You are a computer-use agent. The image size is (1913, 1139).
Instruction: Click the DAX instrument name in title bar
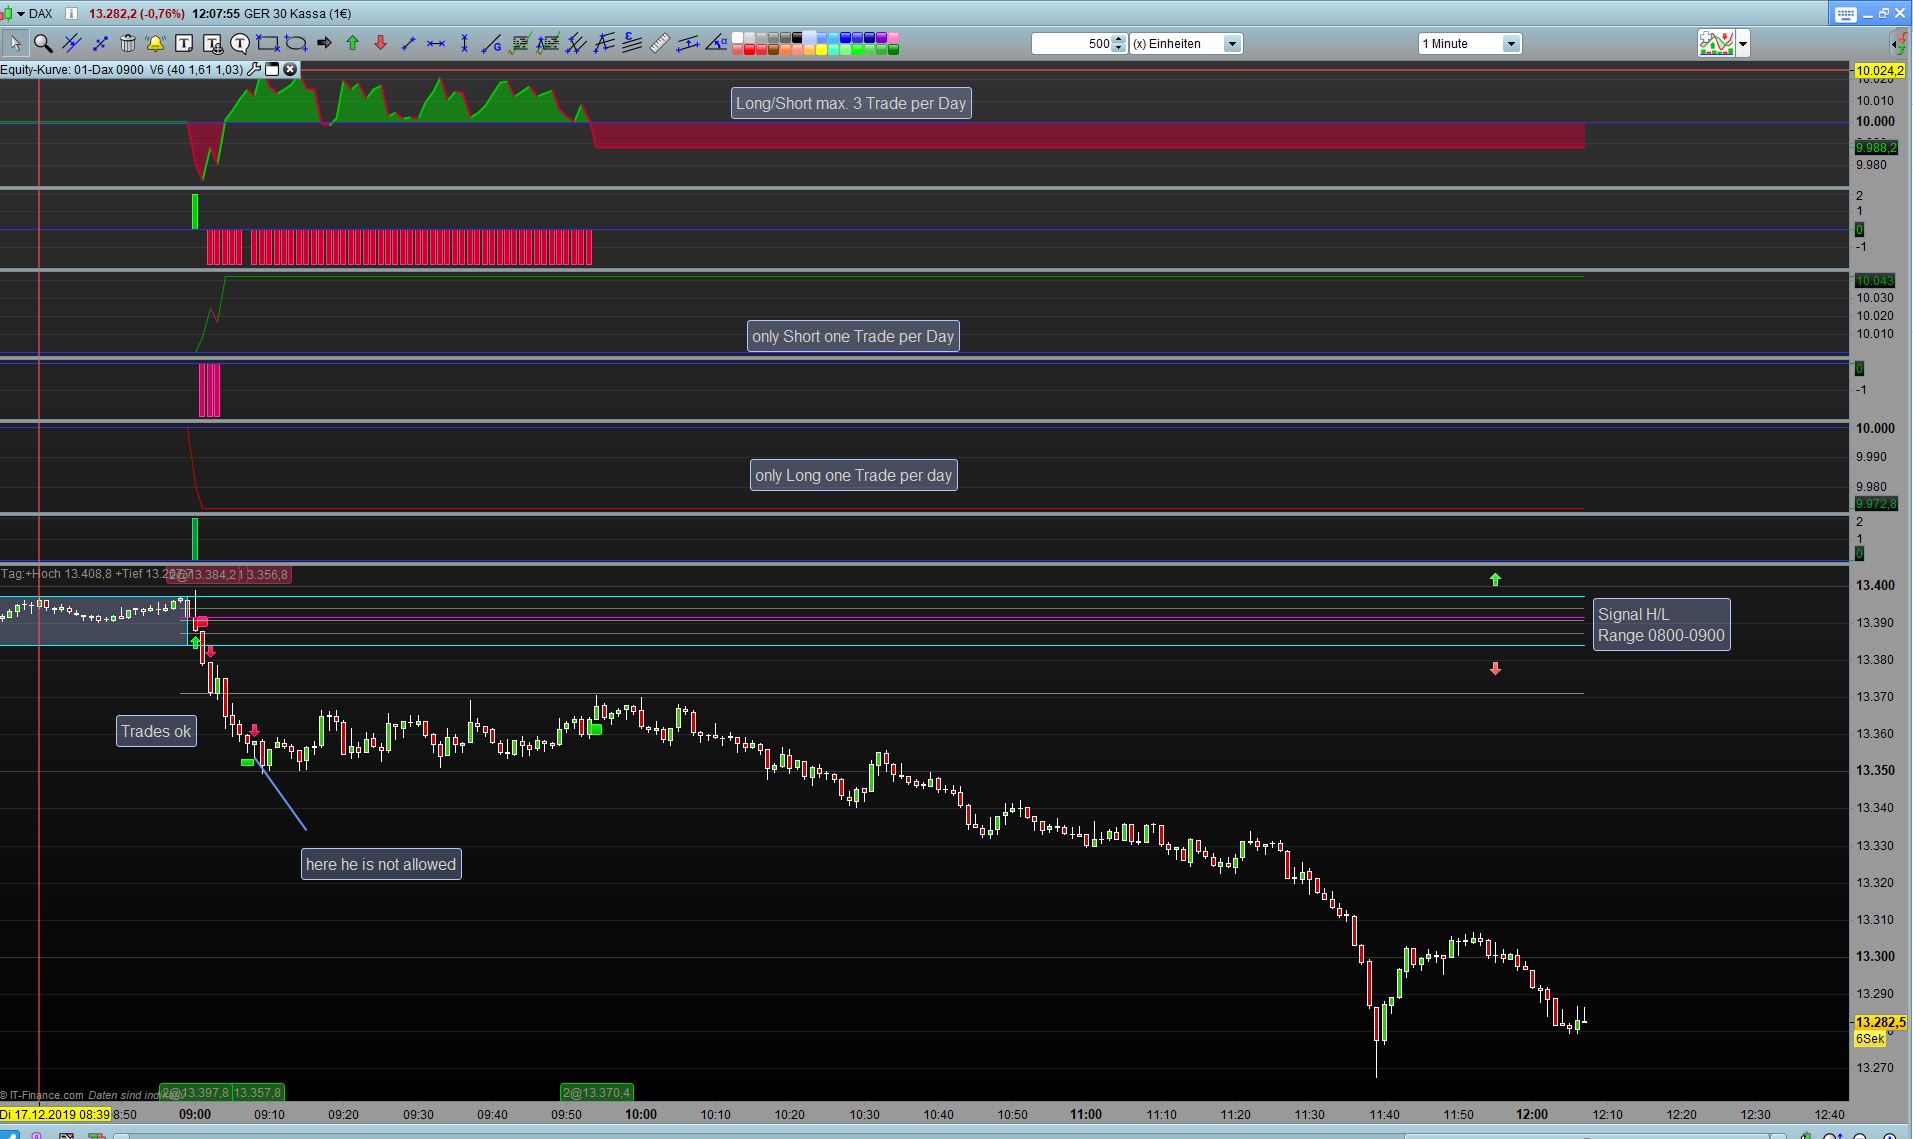[41, 13]
